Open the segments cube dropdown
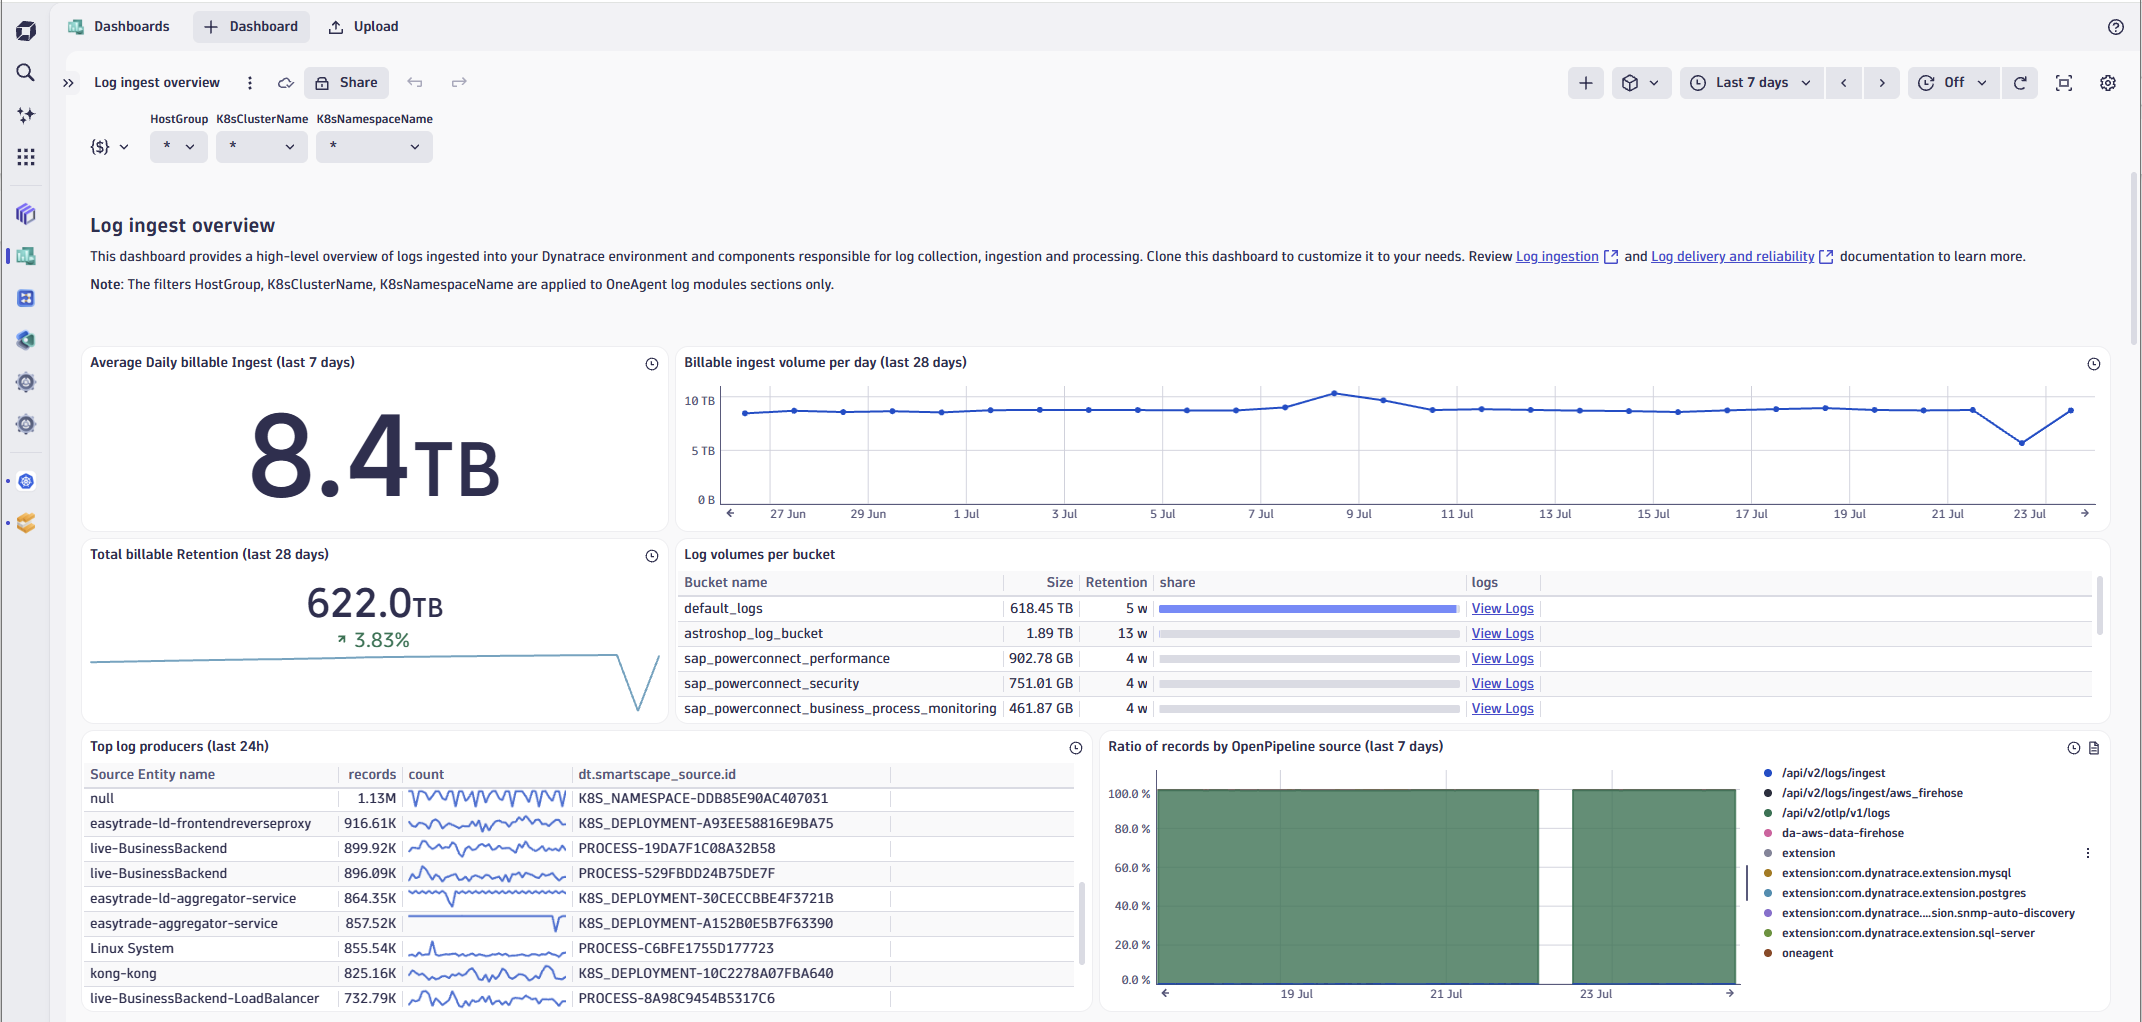 [x=1641, y=83]
